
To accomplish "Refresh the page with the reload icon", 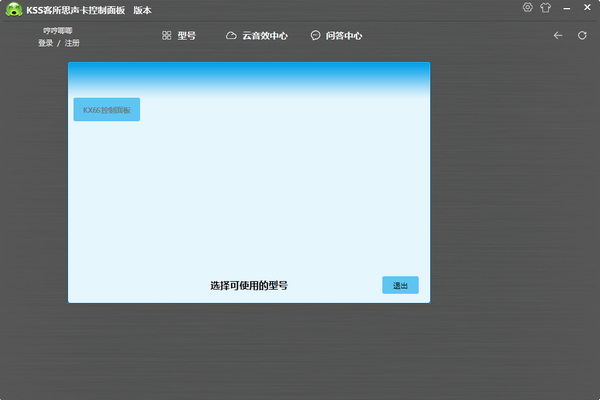I will (x=581, y=35).
